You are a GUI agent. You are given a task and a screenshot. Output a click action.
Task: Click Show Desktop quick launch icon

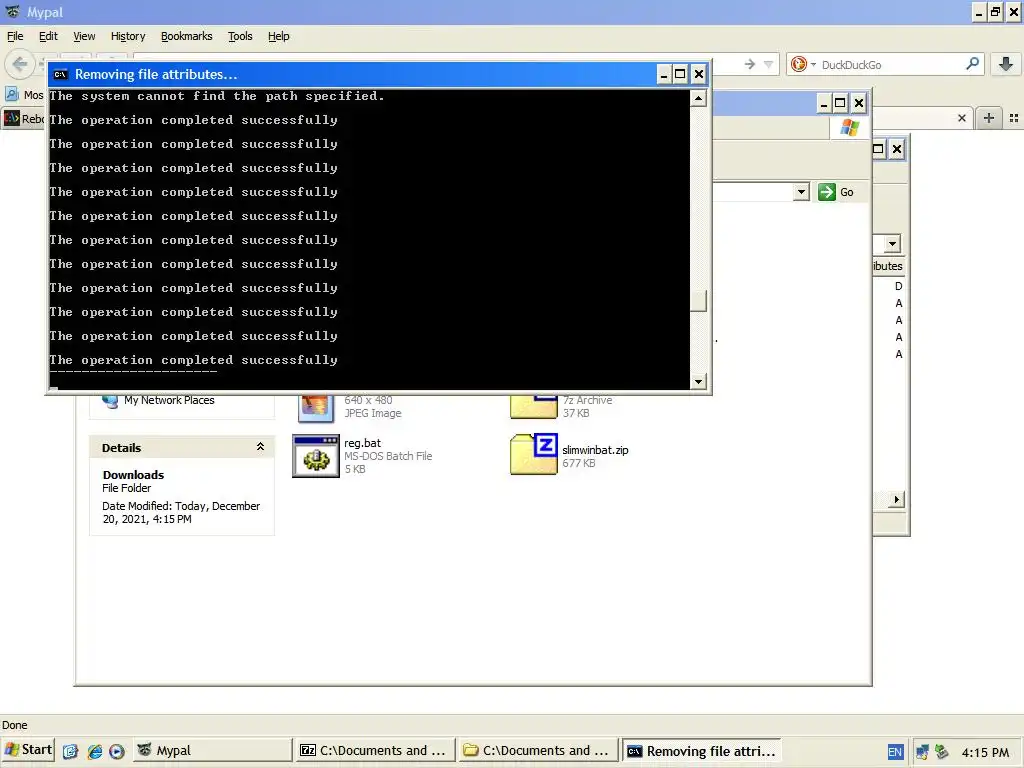(70, 751)
